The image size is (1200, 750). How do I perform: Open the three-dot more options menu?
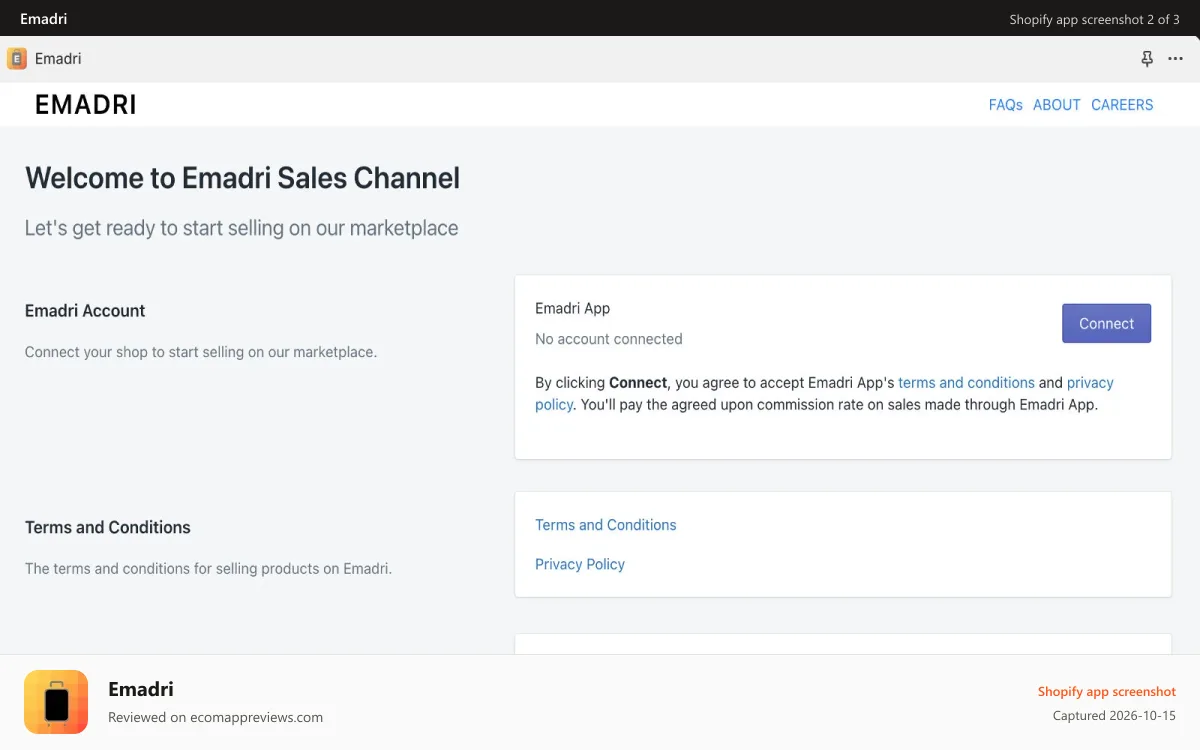(x=1176, y=59)
